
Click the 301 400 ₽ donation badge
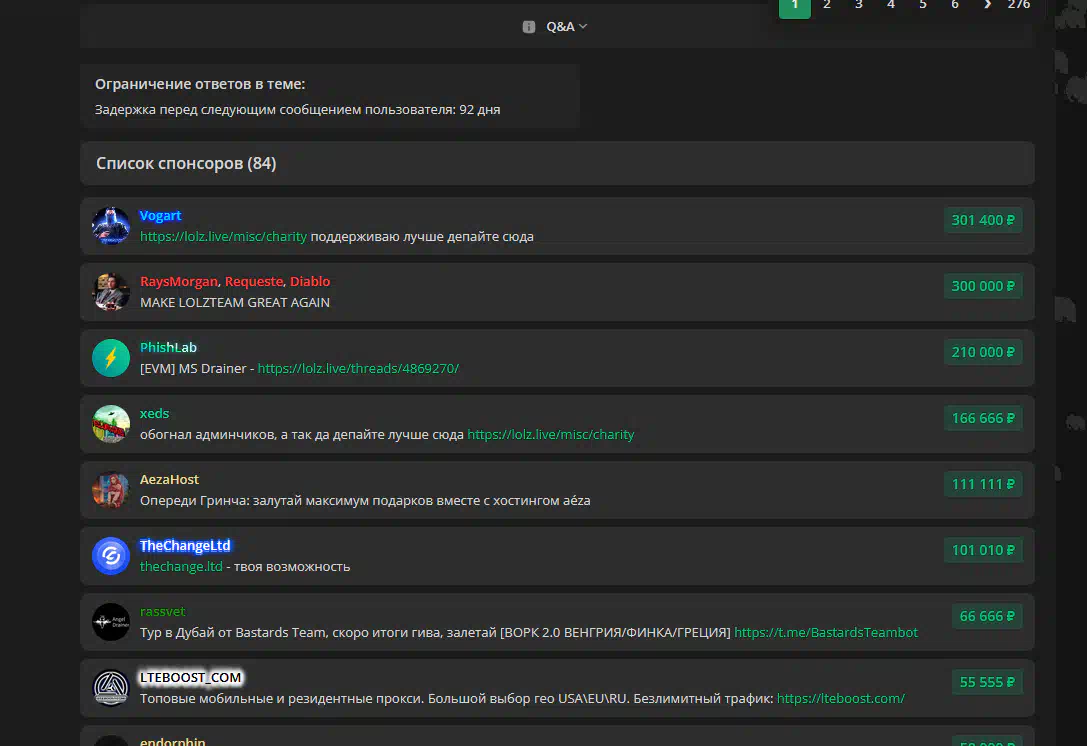click(x=982, y=220)
